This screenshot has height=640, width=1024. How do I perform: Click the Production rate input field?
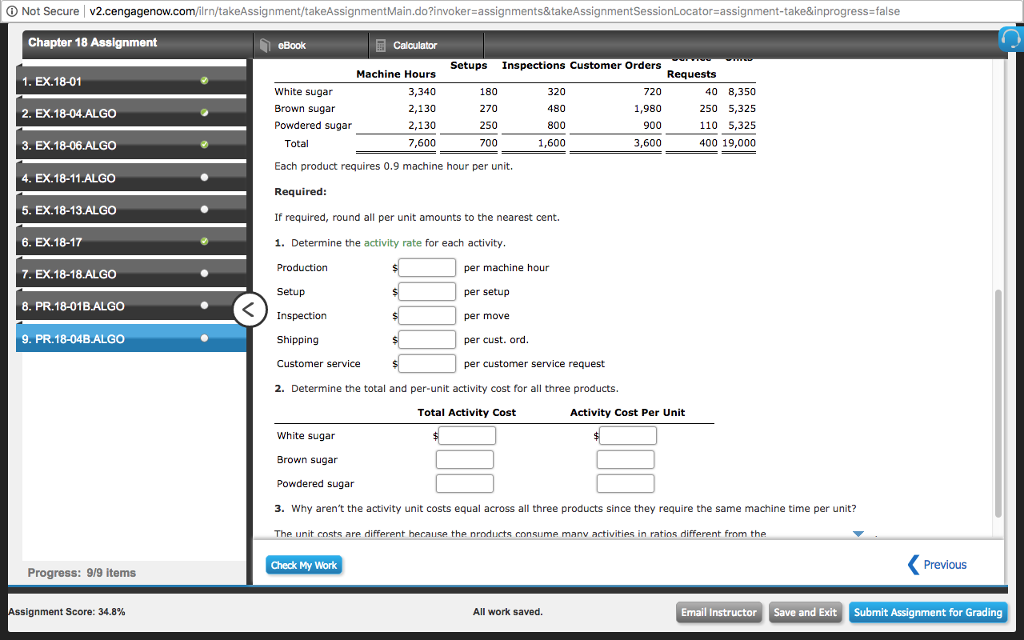(x=427, y=267)
